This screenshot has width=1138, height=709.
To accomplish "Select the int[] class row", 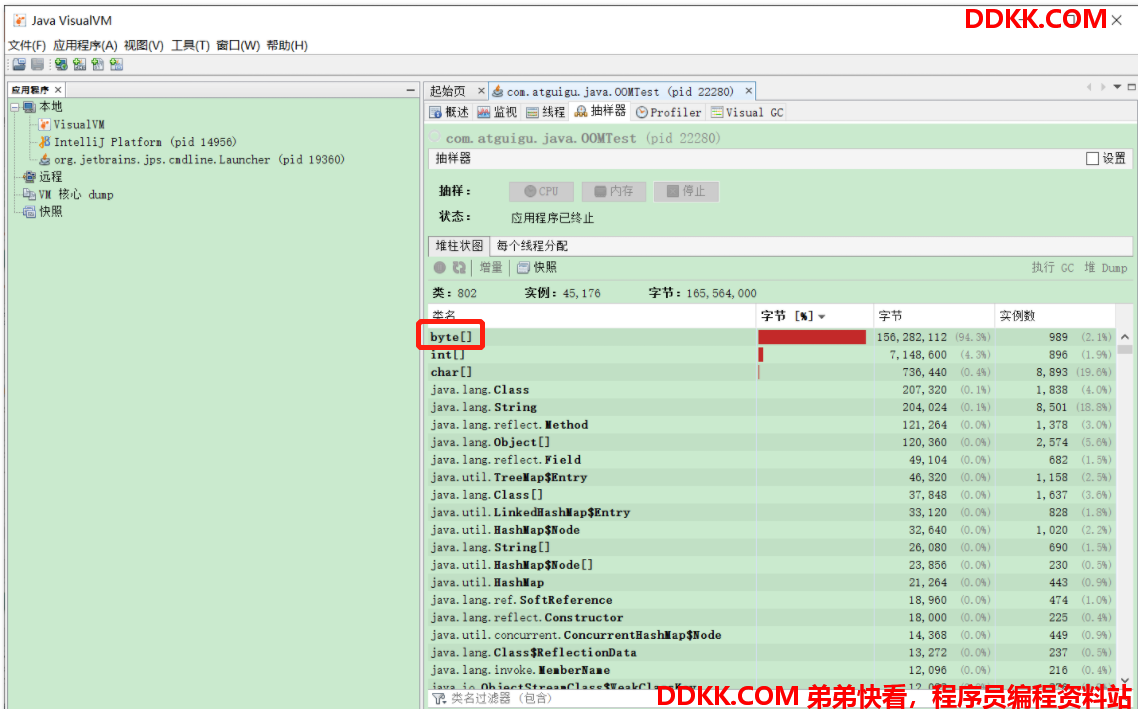I will 772,355.
